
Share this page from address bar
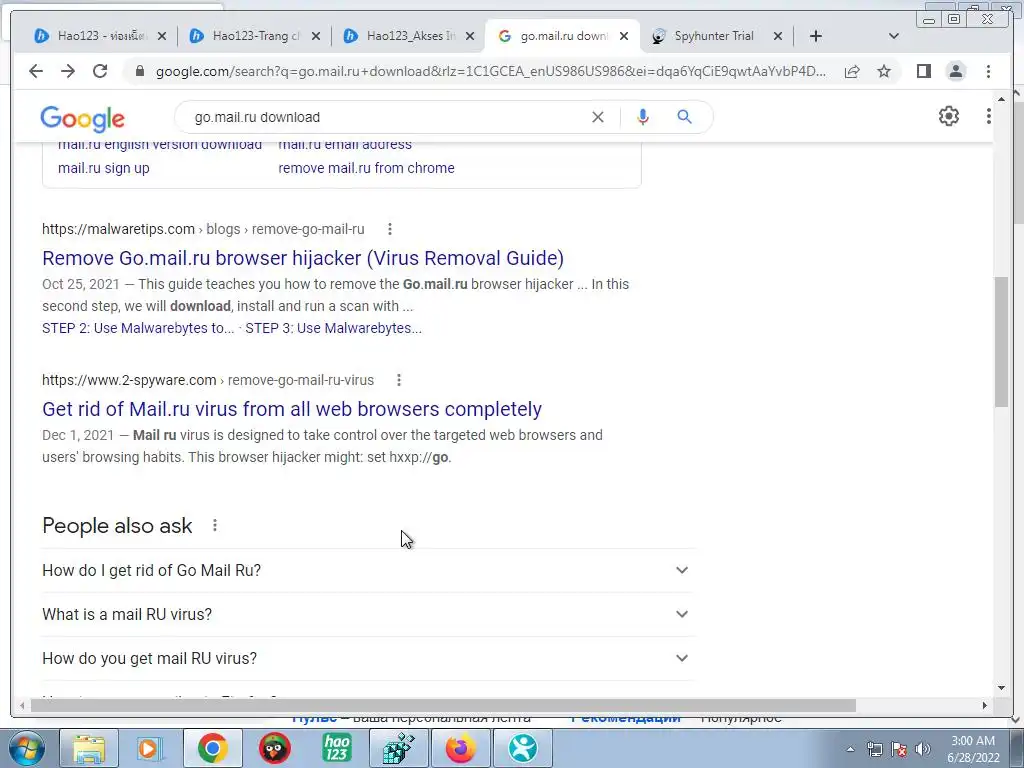pos(852,71)
